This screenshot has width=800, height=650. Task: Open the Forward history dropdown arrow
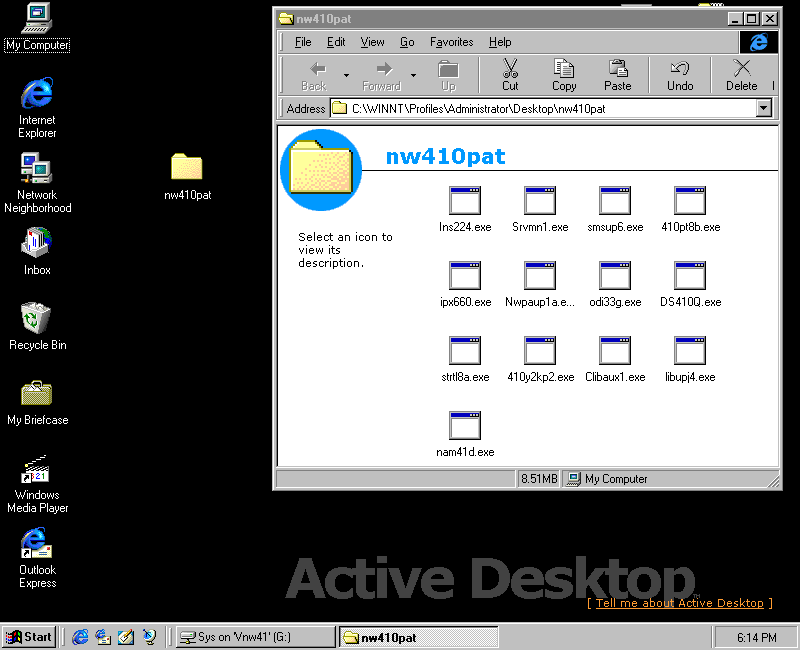click(413, 76)
